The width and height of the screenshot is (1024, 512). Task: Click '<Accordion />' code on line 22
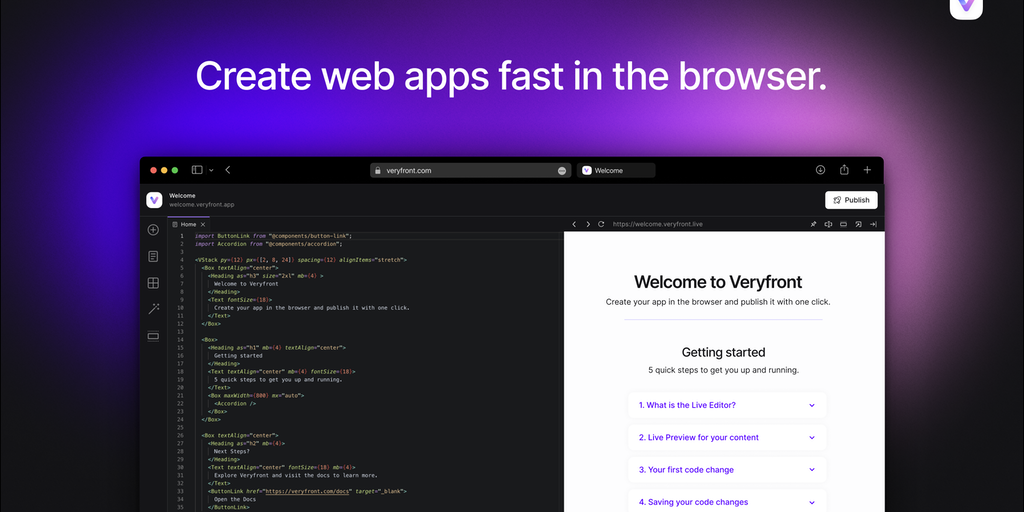pyautogui.click(x=235, y=404)
